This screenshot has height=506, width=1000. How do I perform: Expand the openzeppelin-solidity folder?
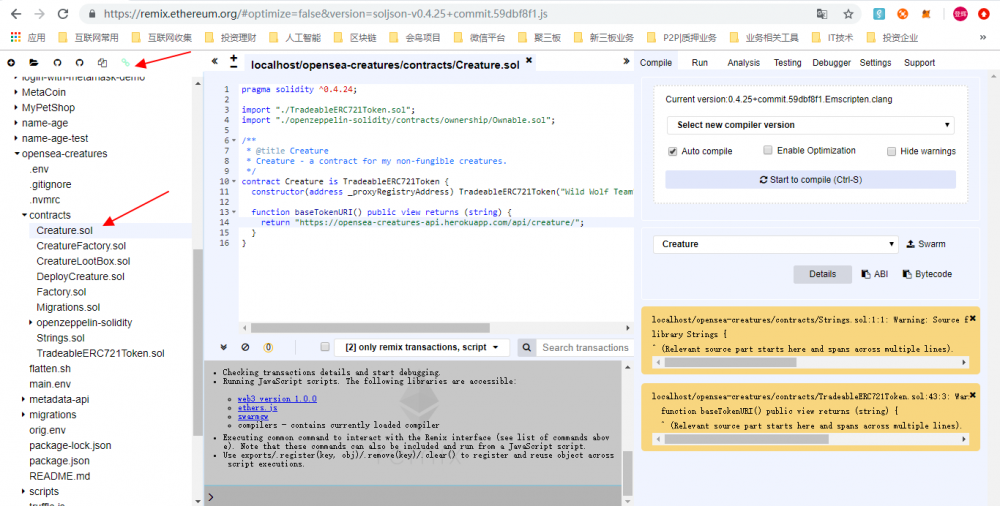pos(30,323)
